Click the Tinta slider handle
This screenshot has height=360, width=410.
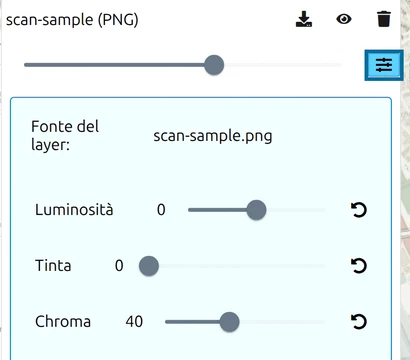[149, 266]
